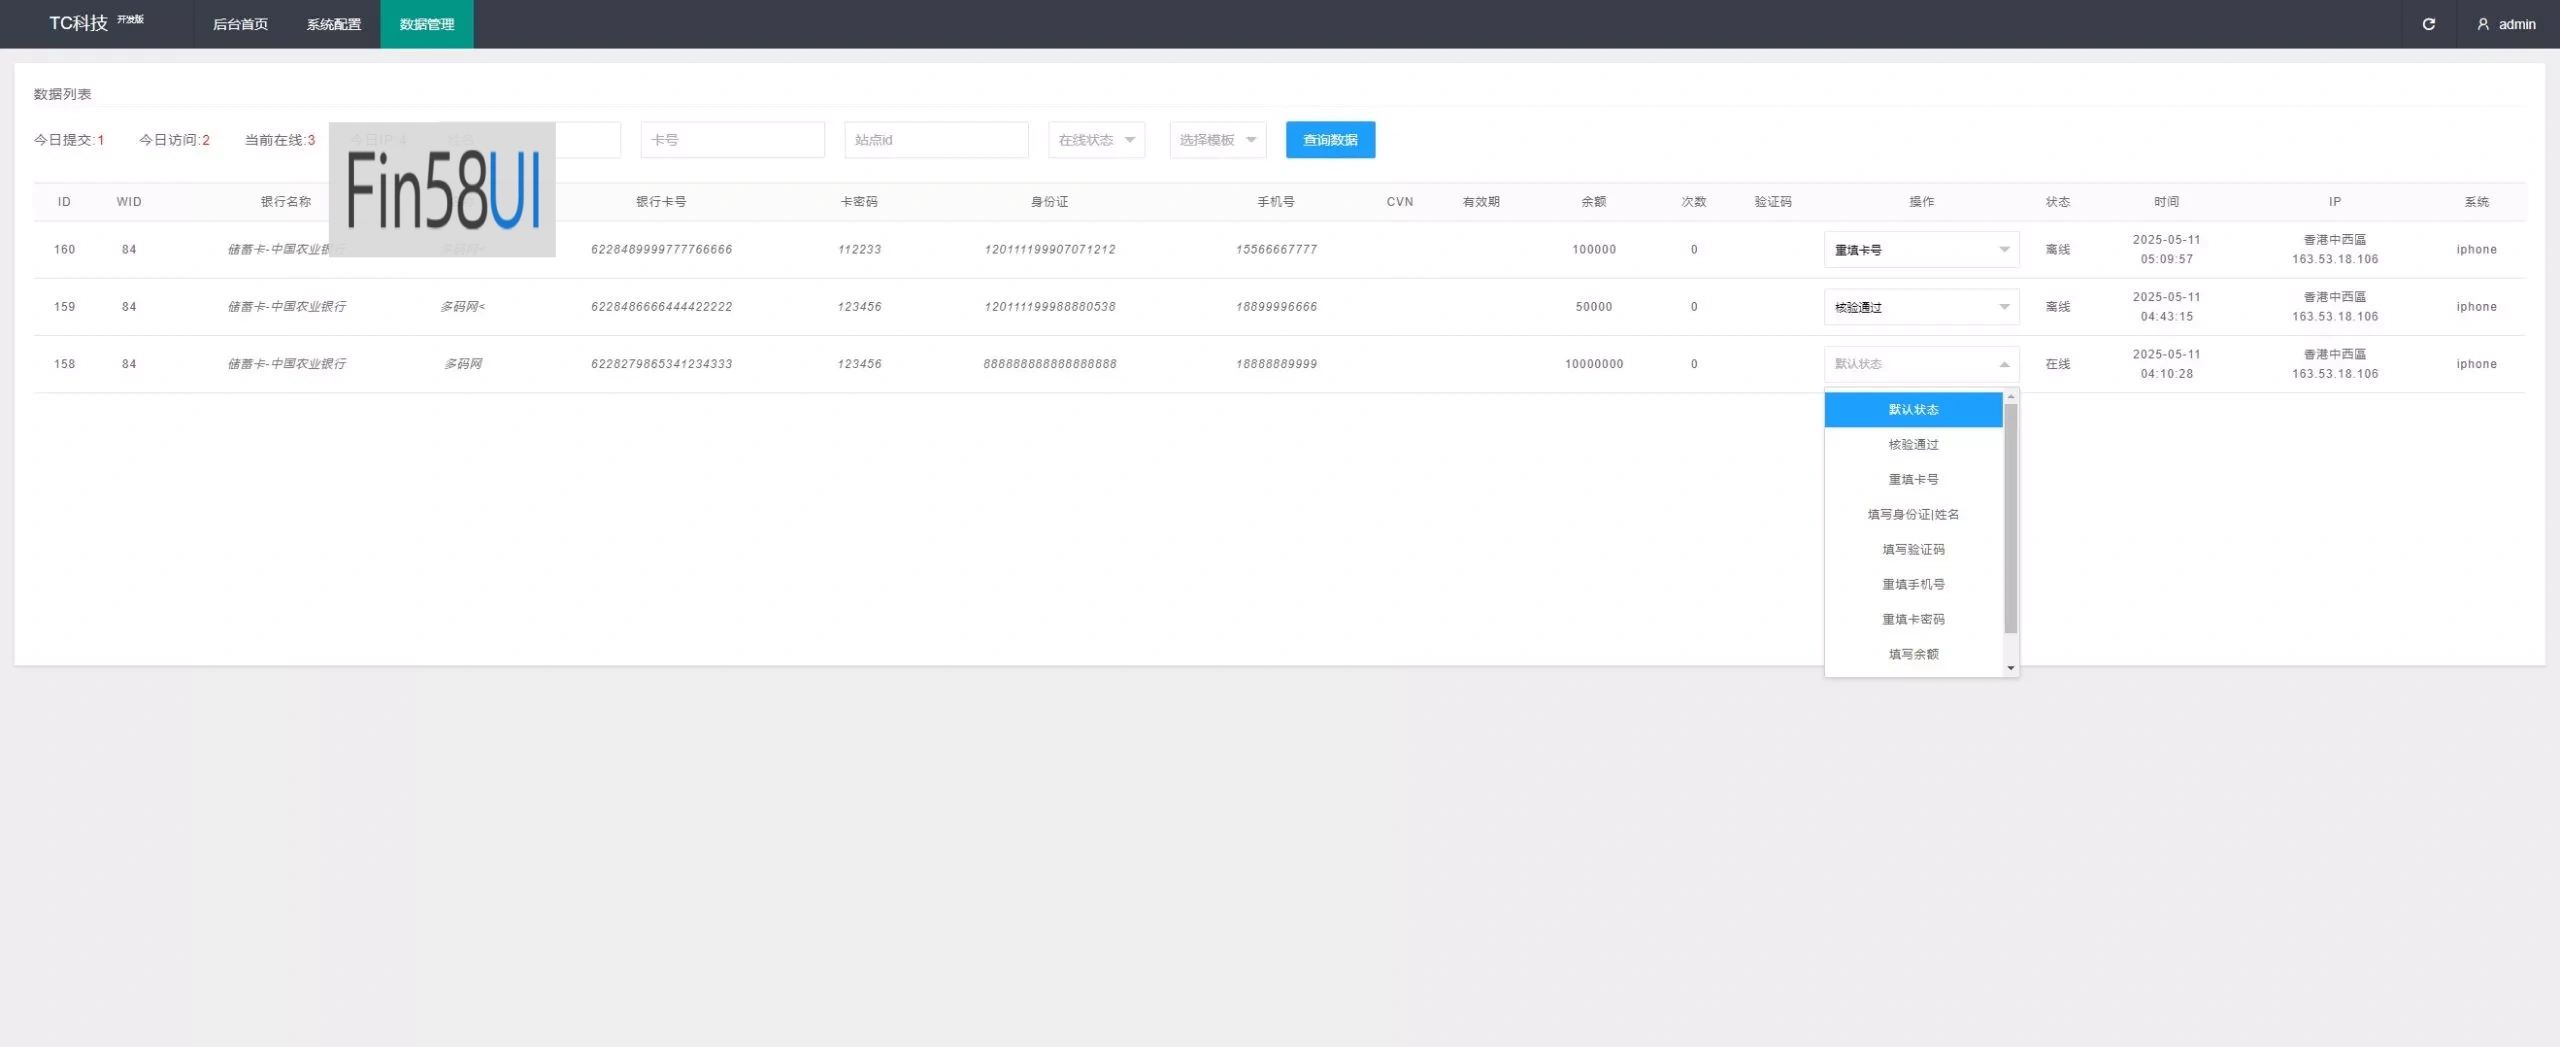Click the refresh icon in top bar

pyautogui.click(x=2428, y=24)
